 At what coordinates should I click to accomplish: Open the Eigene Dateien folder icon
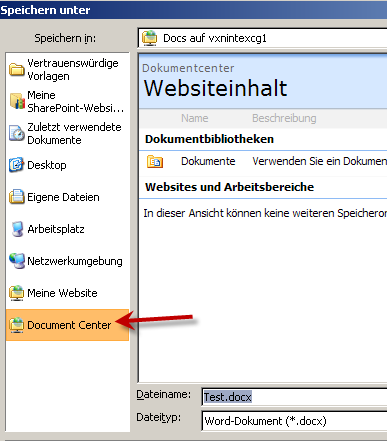16,197
